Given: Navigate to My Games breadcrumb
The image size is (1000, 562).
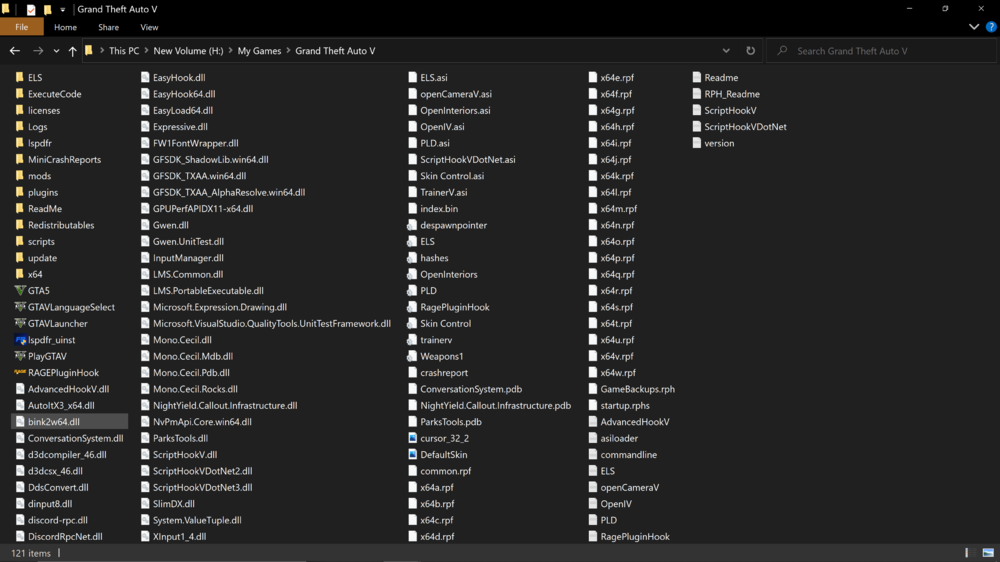Looking at the screenshot, I should [x=259, y=50].
